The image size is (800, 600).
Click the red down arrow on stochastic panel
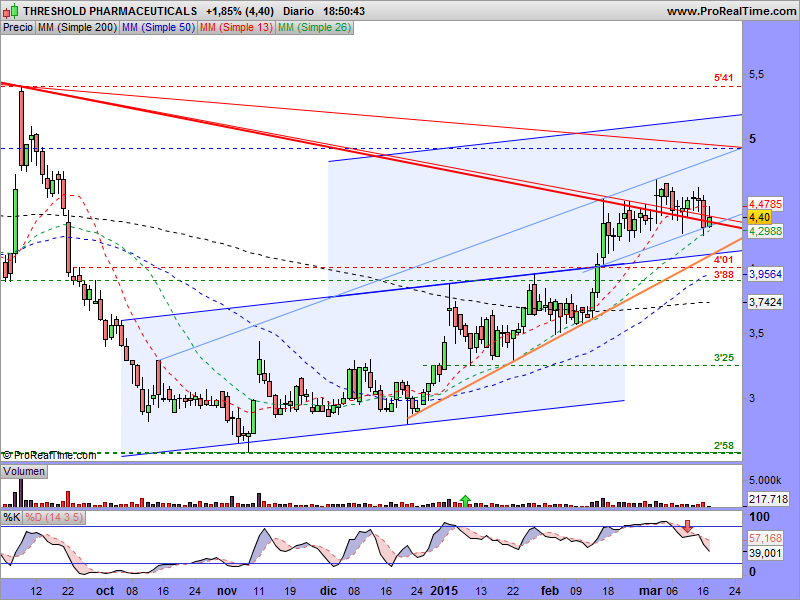point(688,527)
